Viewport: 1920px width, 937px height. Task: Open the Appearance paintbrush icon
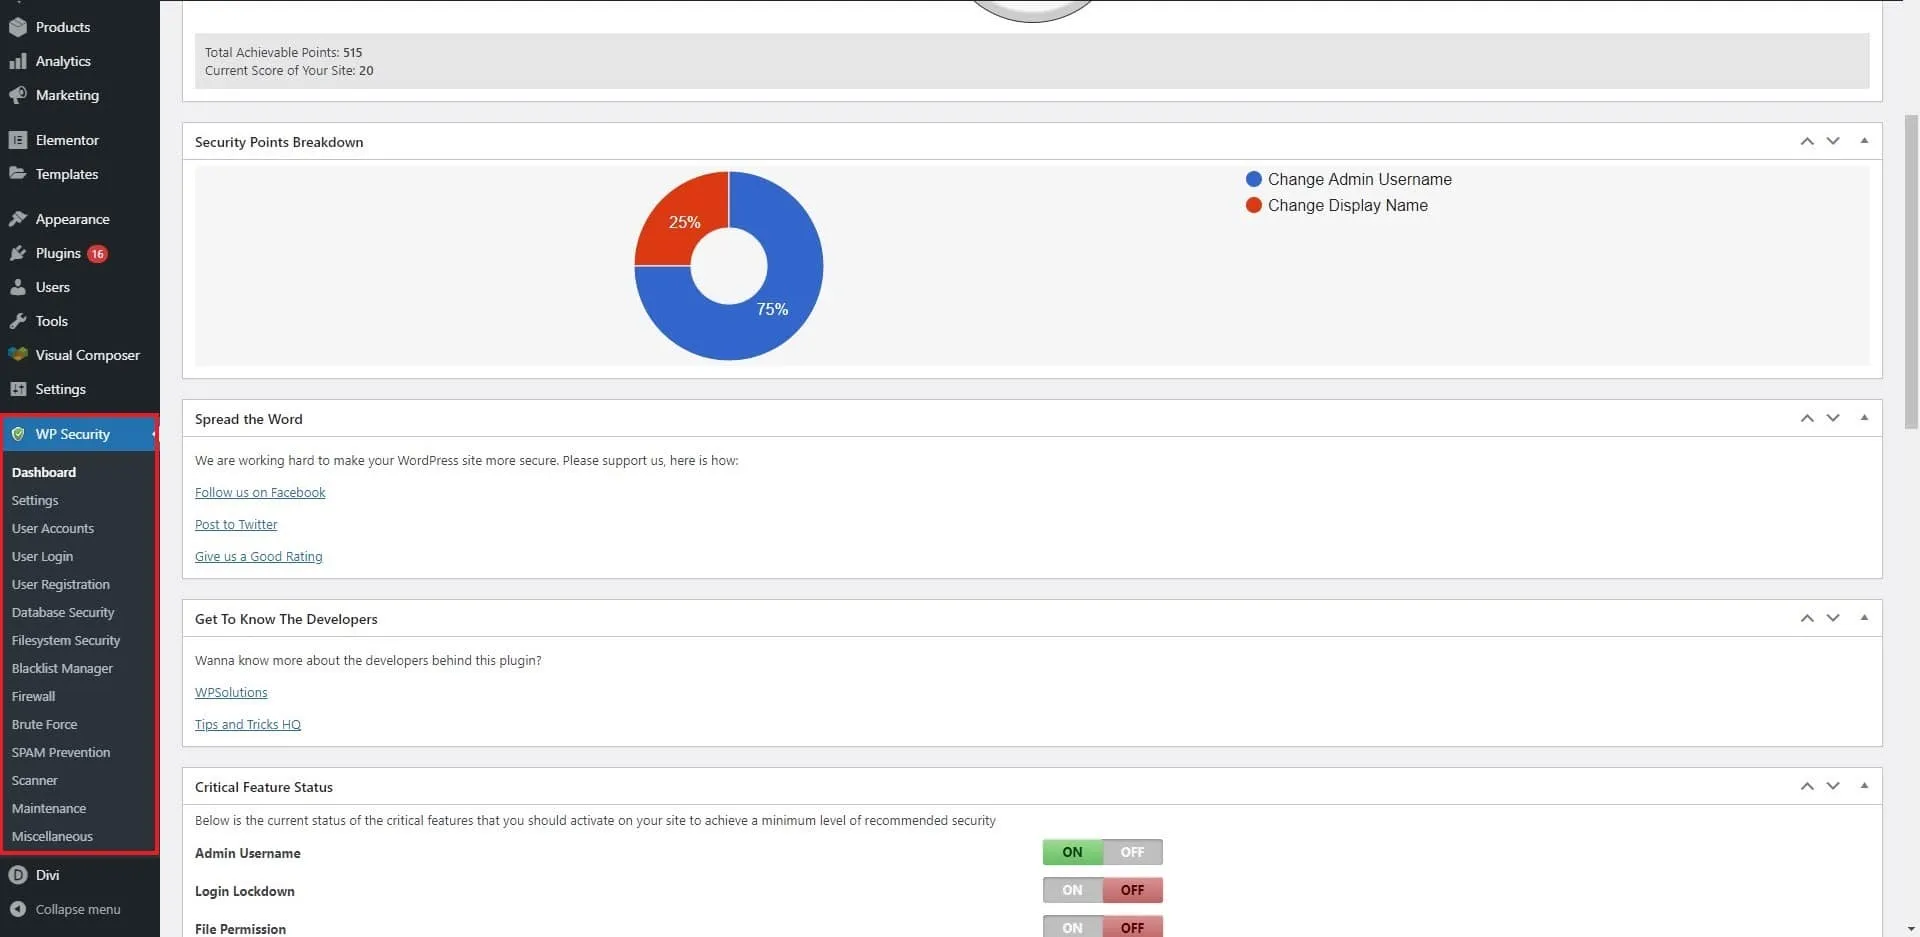tap(18, 218)
